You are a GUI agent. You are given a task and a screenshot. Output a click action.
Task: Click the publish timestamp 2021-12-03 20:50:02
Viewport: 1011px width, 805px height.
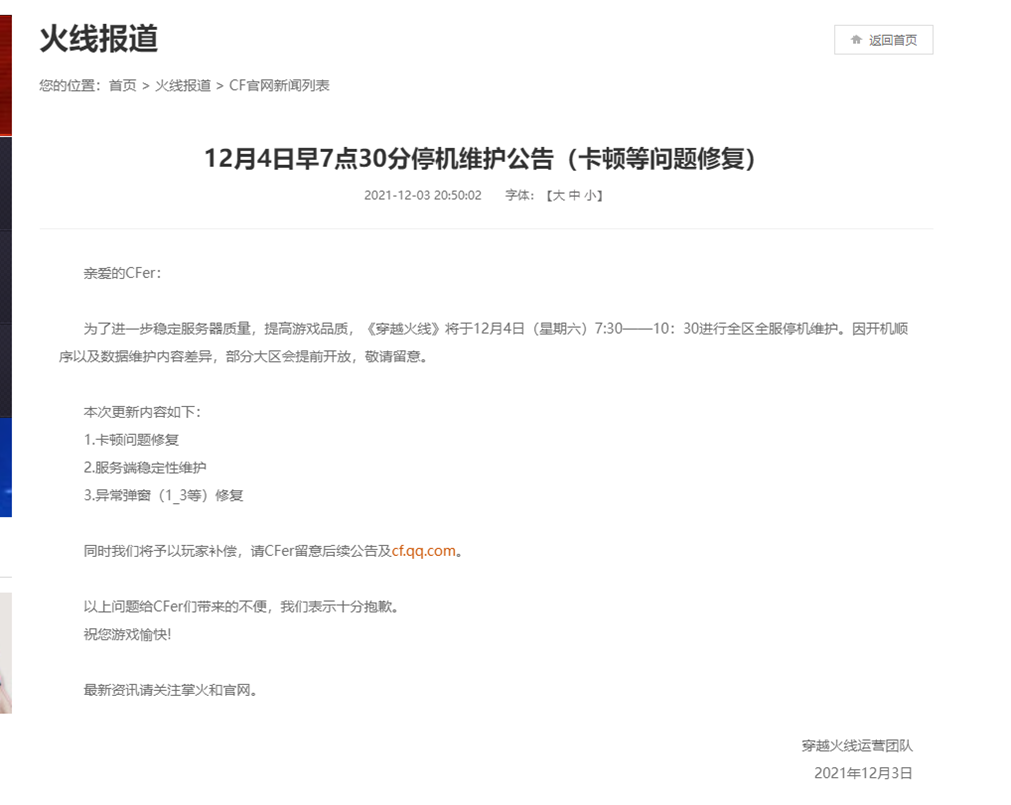click(x=423, y=196)
